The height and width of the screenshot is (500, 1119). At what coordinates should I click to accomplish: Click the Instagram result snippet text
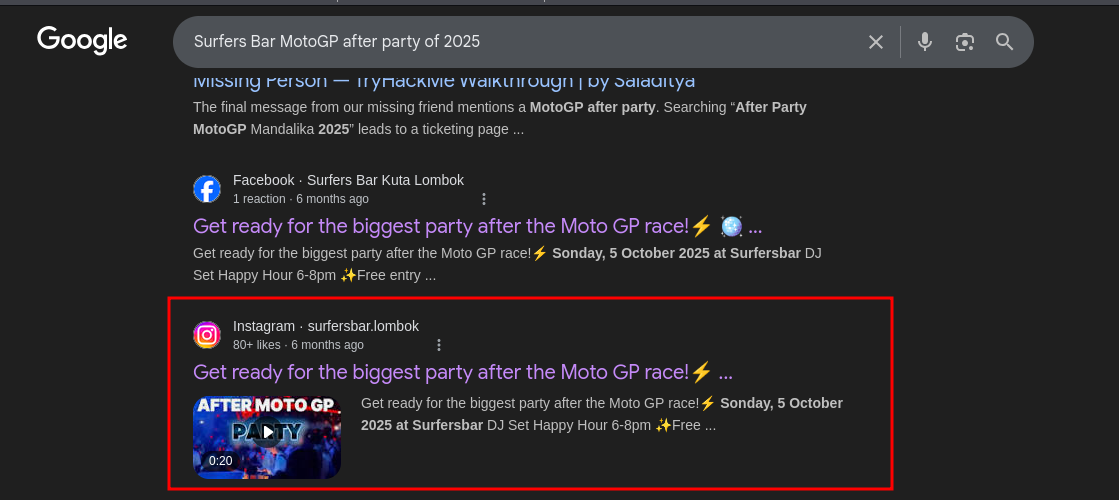(601, 414)
